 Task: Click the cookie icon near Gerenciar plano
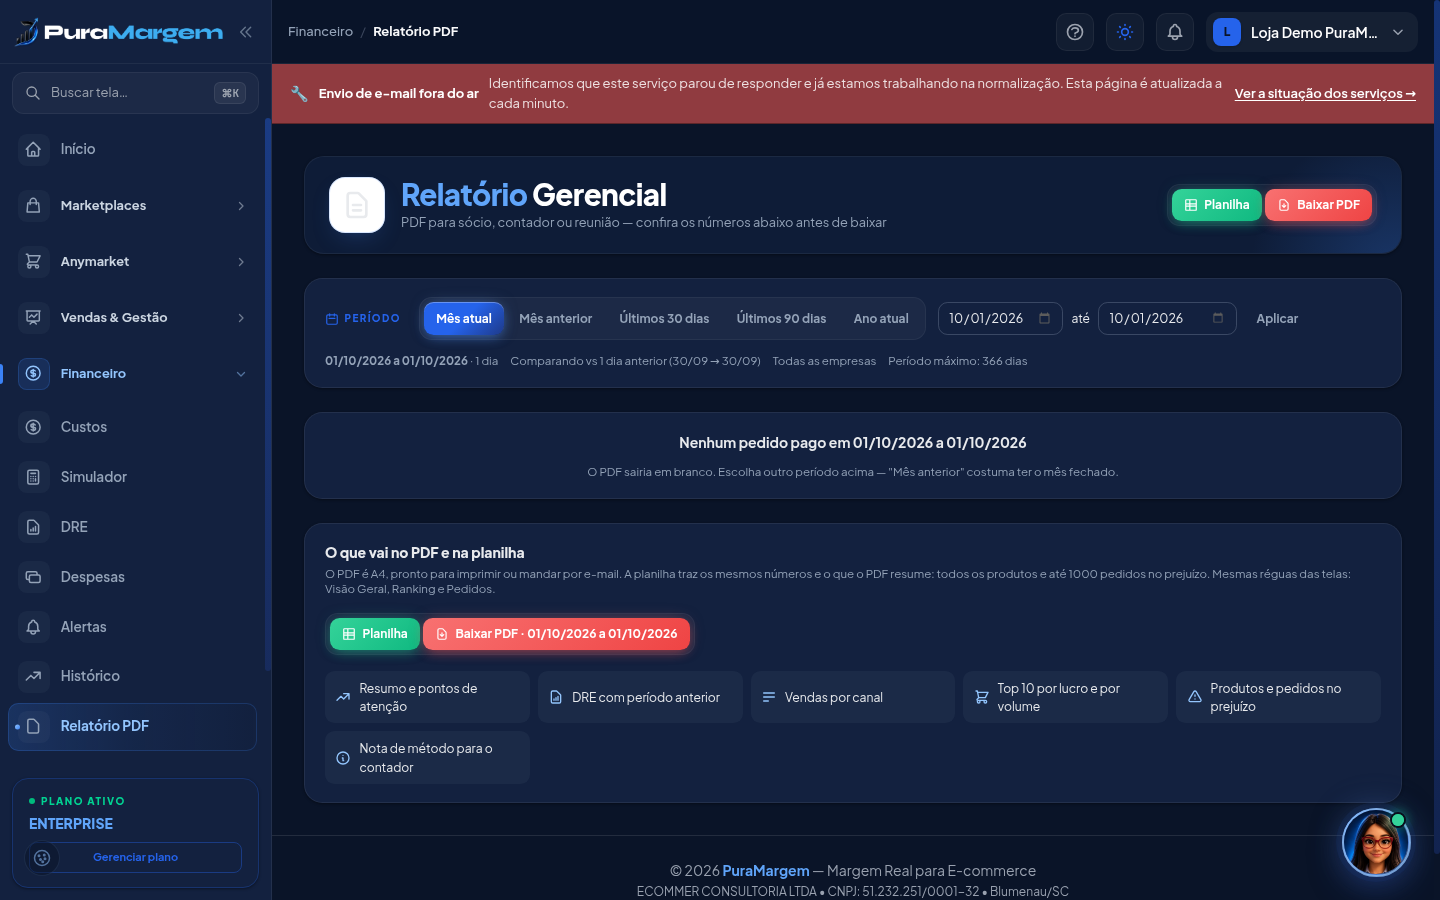point(42,858)
